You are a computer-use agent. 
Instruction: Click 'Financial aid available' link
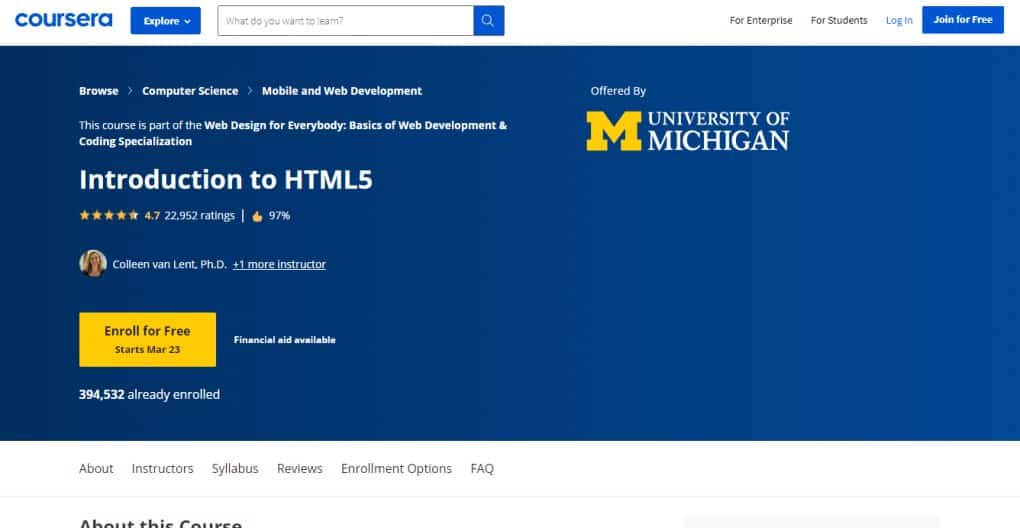284,339
